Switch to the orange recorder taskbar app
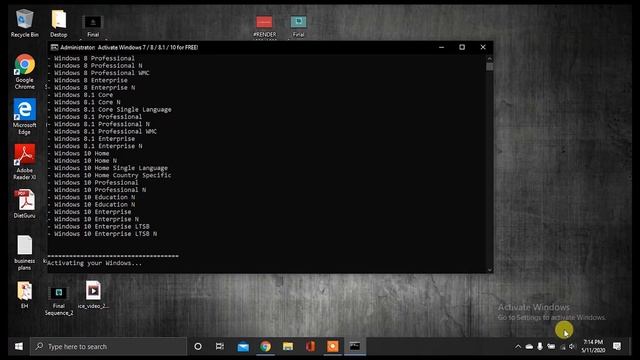 click(x=333, y=347)
